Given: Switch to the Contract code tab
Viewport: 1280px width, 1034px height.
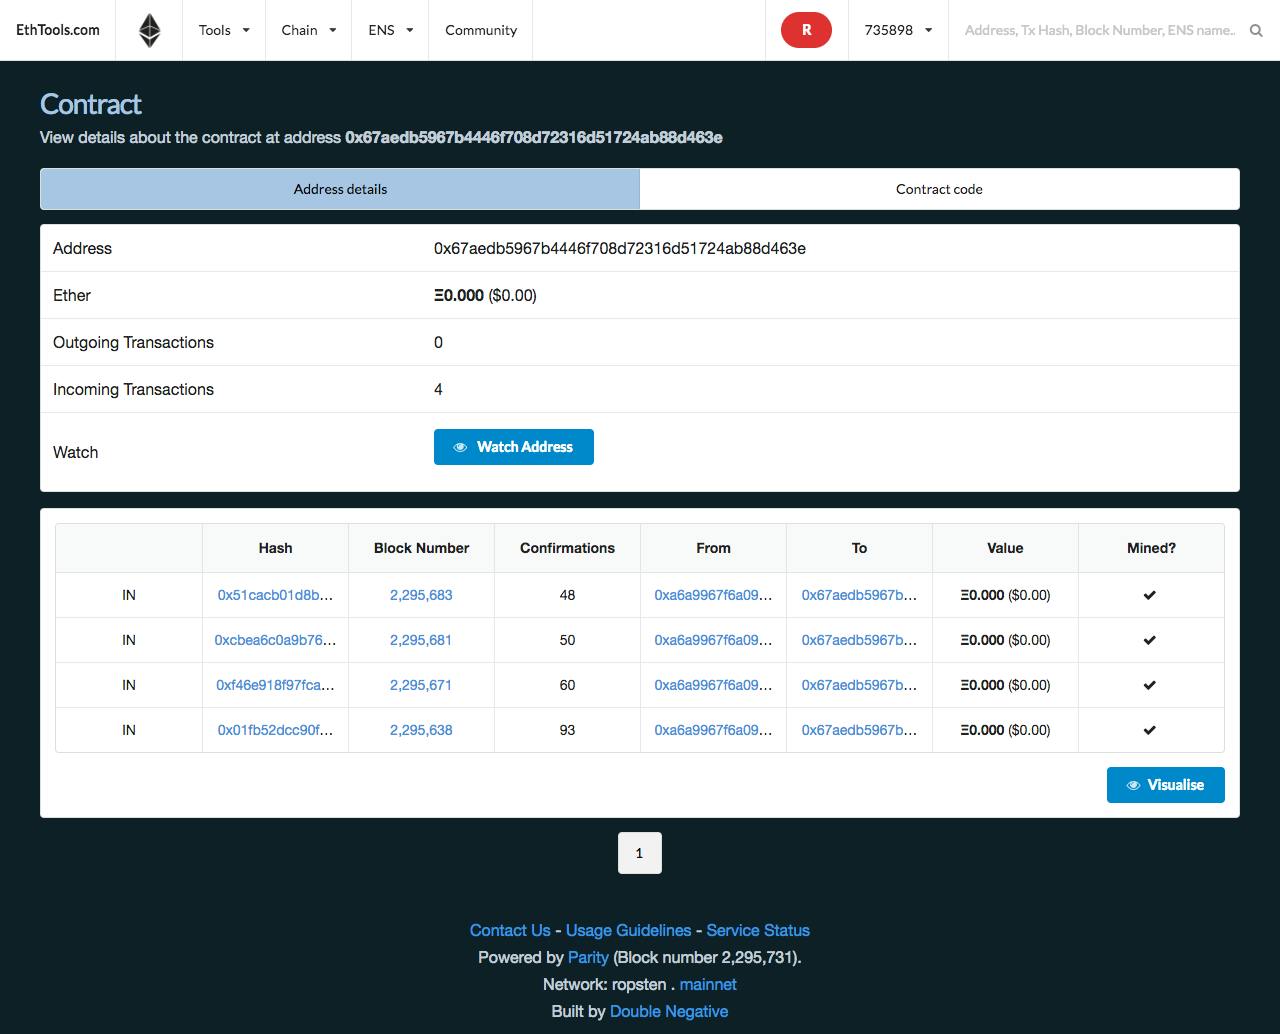Looking at the screenshot, I should tap(939, 189).
